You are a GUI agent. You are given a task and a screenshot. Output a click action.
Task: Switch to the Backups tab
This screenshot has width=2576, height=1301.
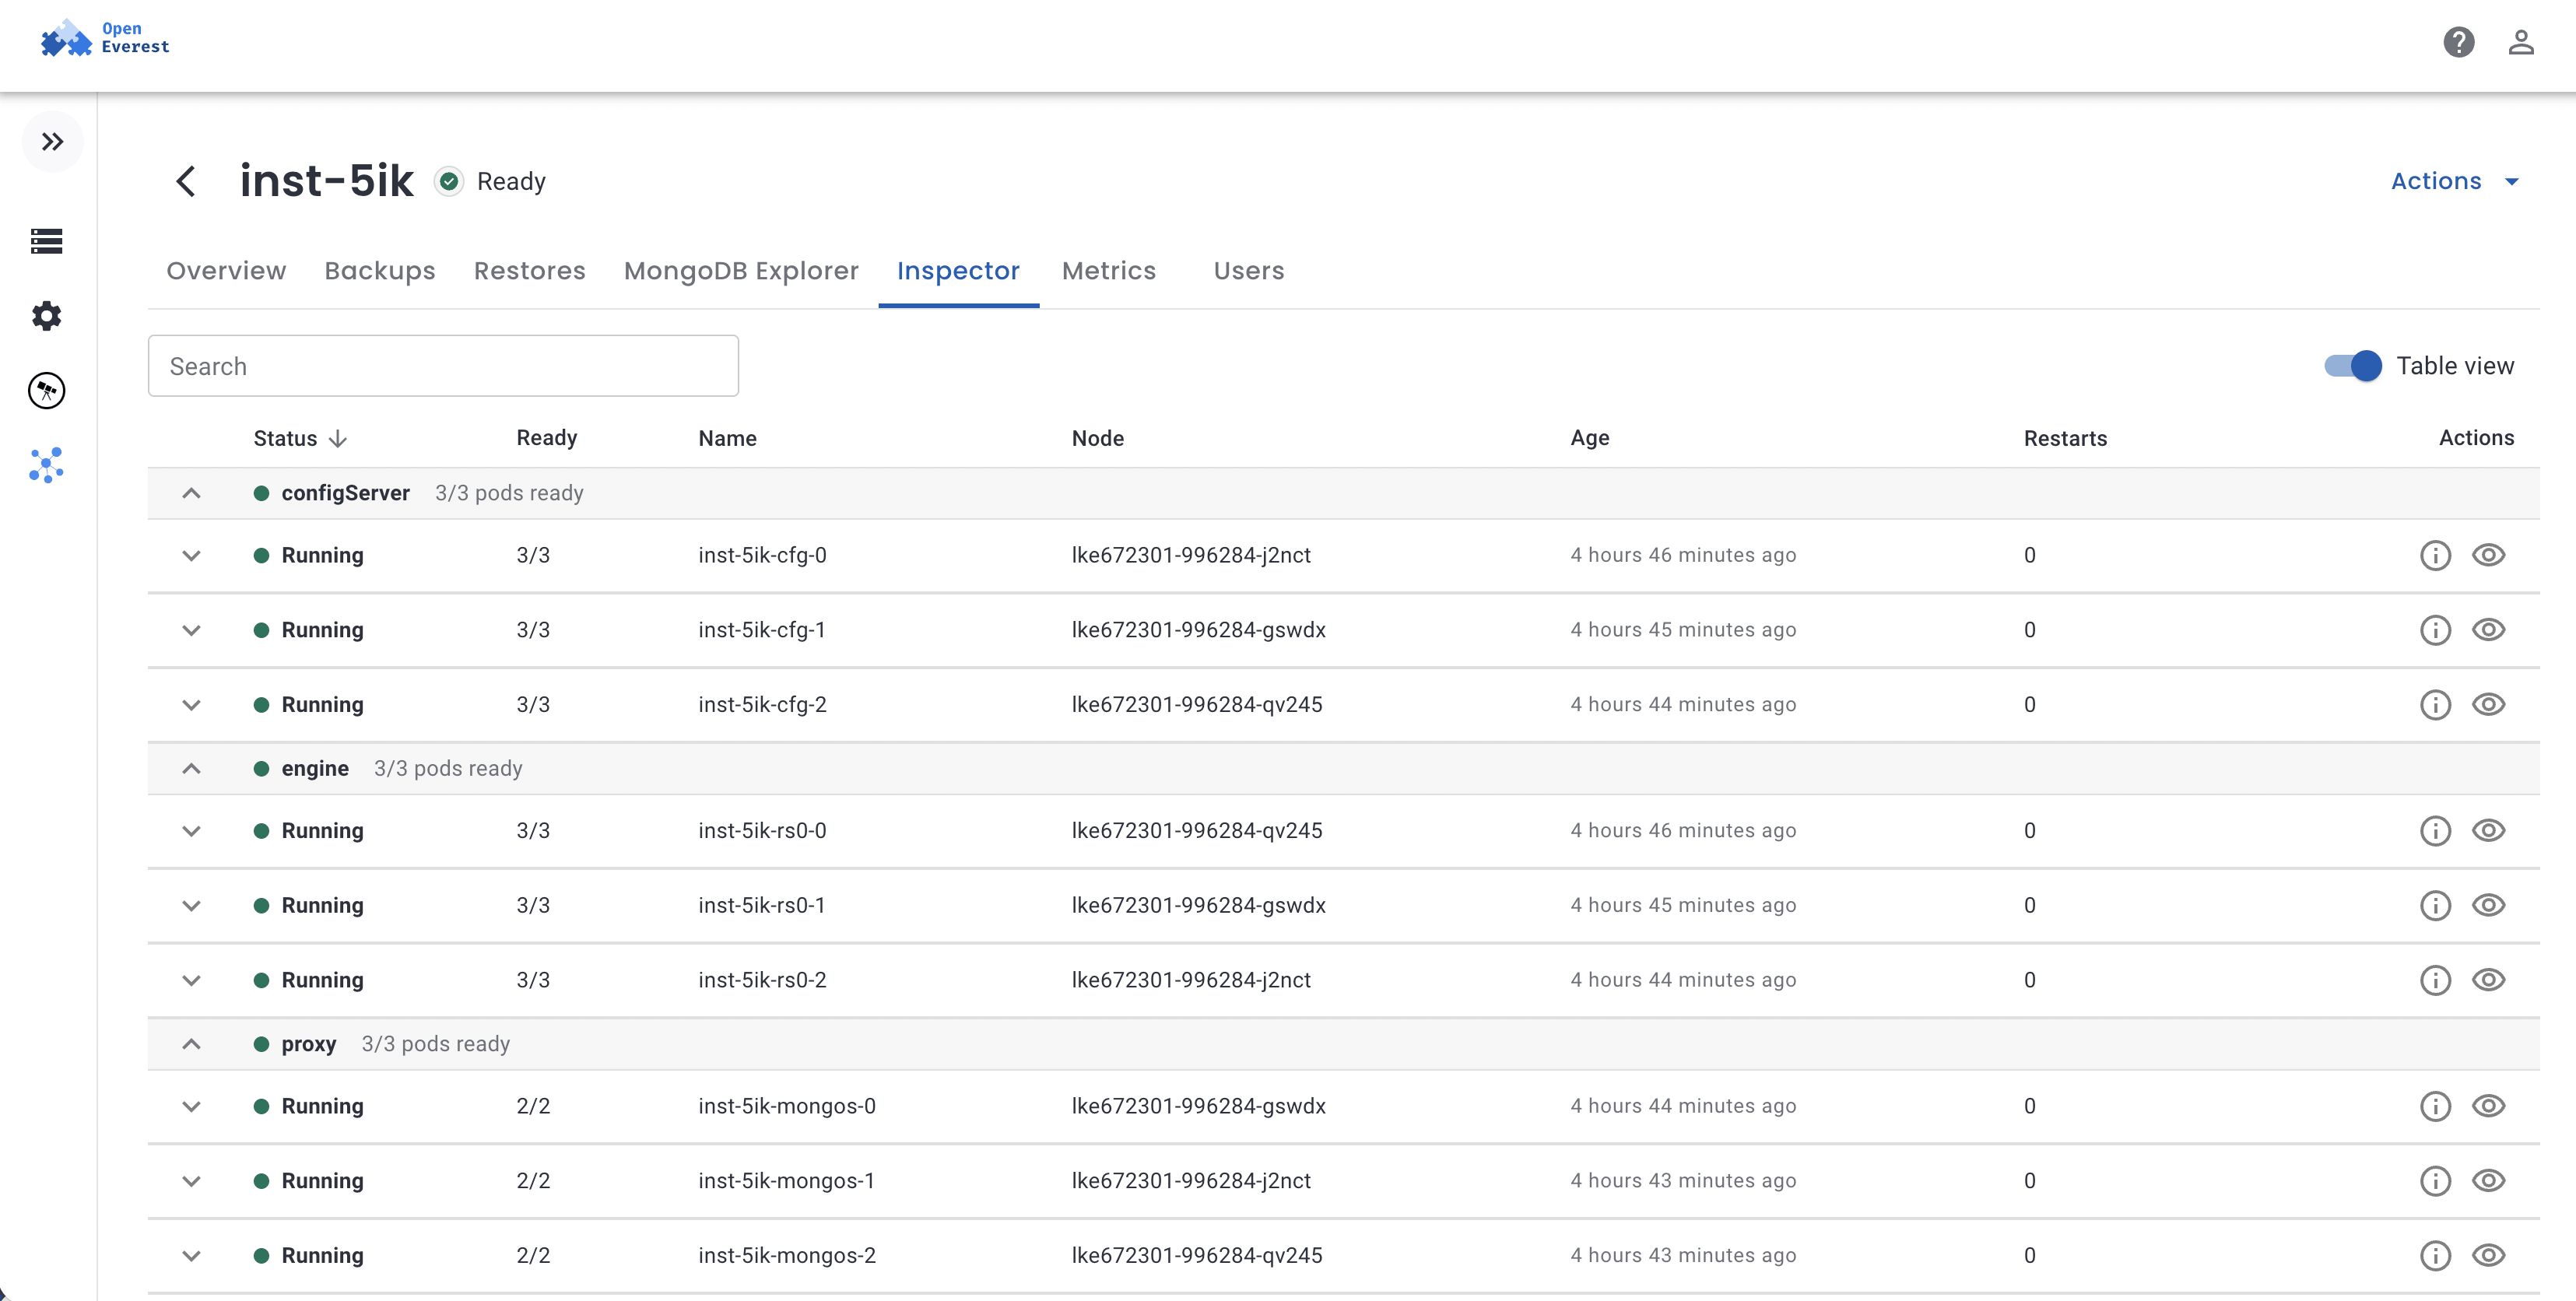[380, 271]
